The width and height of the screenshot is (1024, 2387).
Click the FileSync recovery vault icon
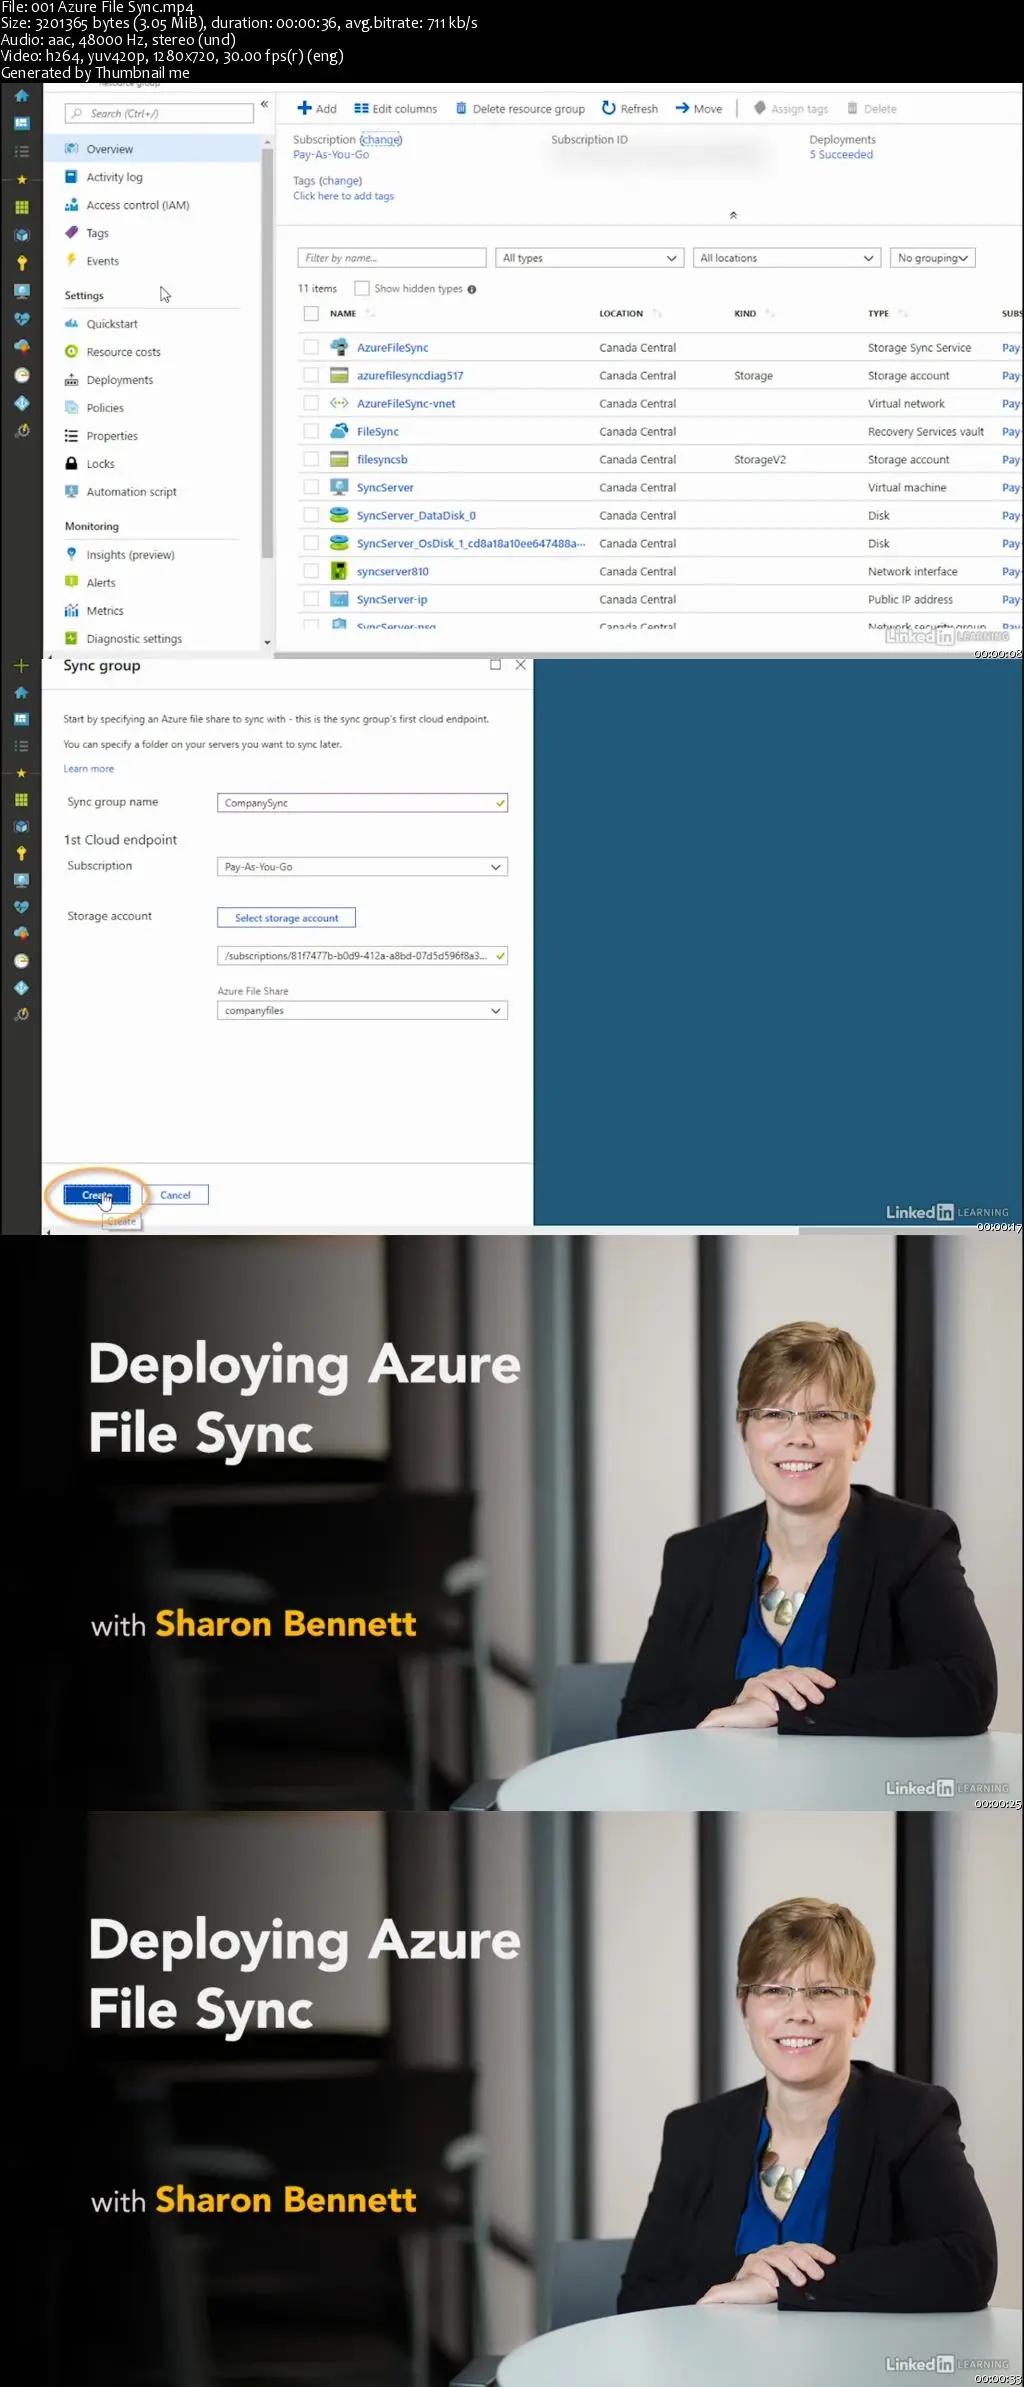339,431
